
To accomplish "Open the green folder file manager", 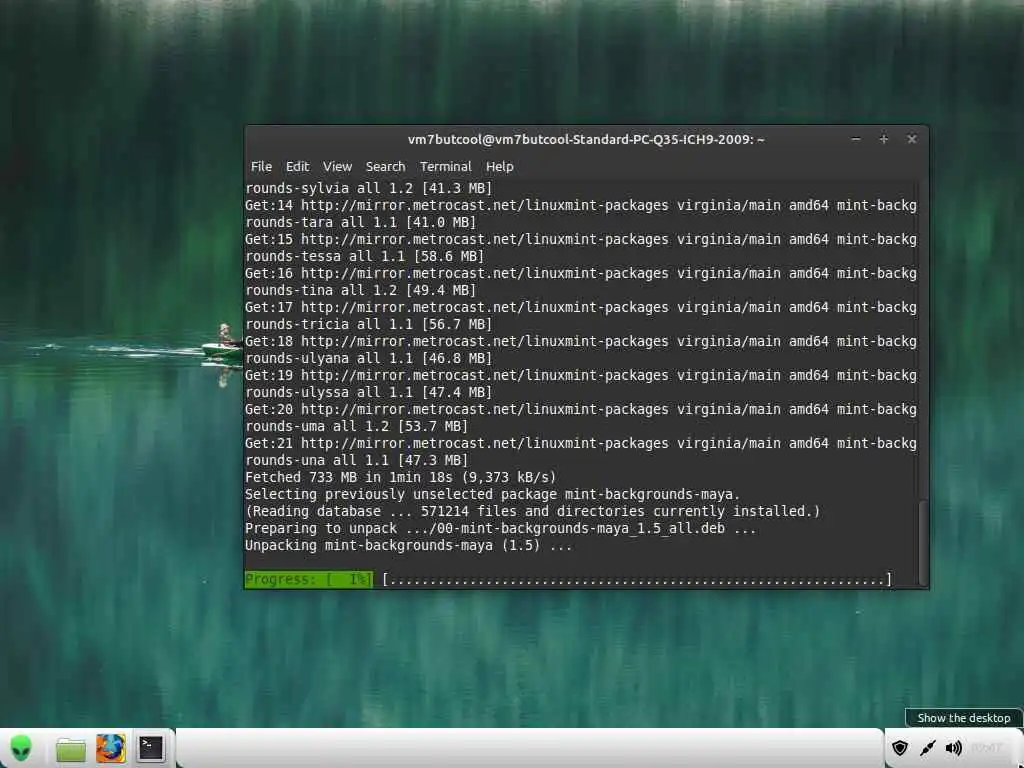I will pyautogui.click(x=71, y=749).
